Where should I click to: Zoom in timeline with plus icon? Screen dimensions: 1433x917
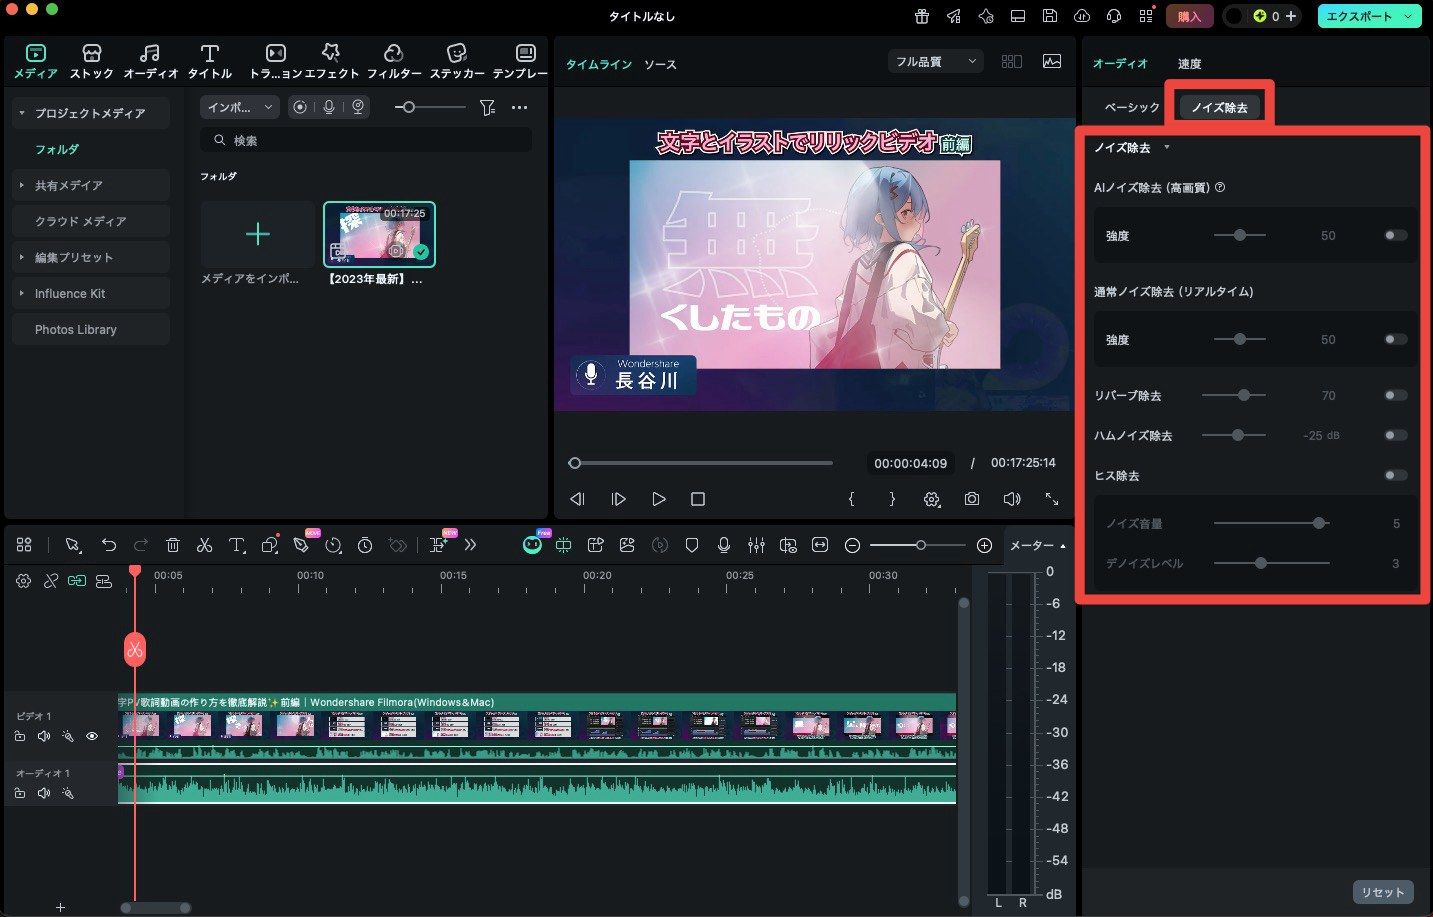[984, 545]
